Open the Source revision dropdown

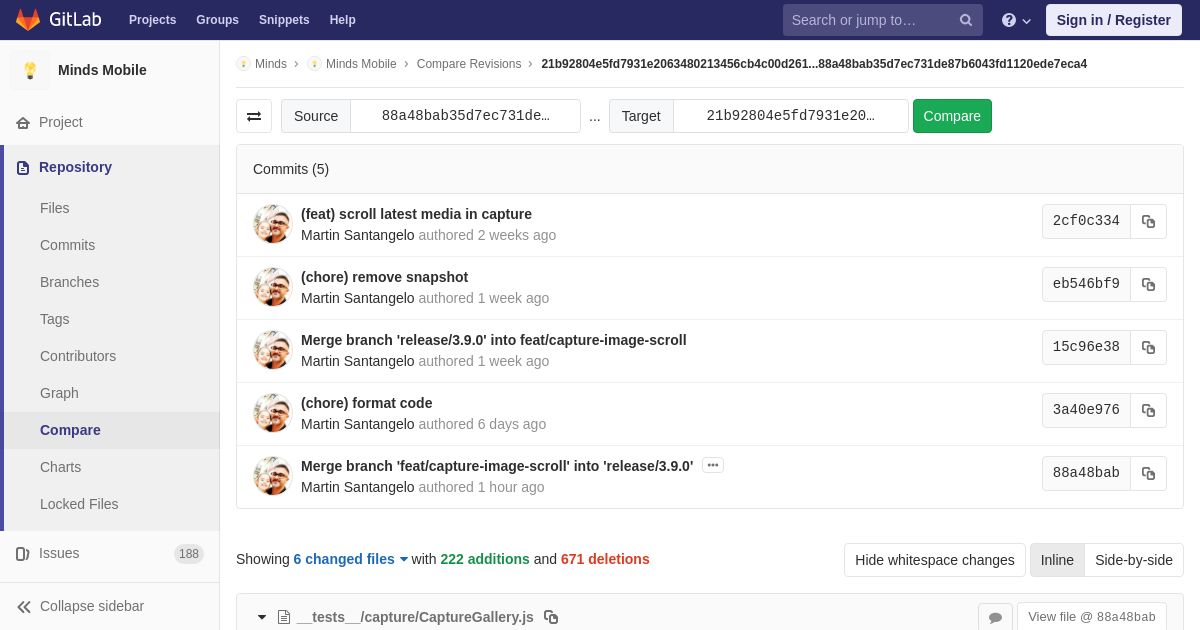click(465, 116)
